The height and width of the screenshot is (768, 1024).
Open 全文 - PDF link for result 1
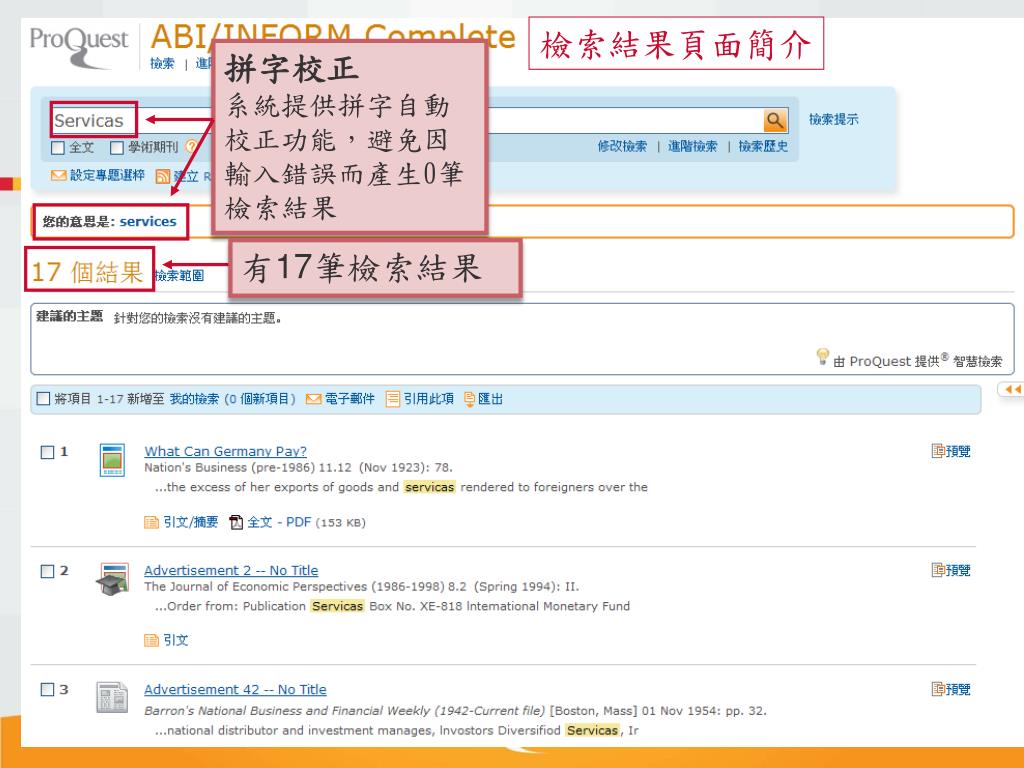(279, 522)
